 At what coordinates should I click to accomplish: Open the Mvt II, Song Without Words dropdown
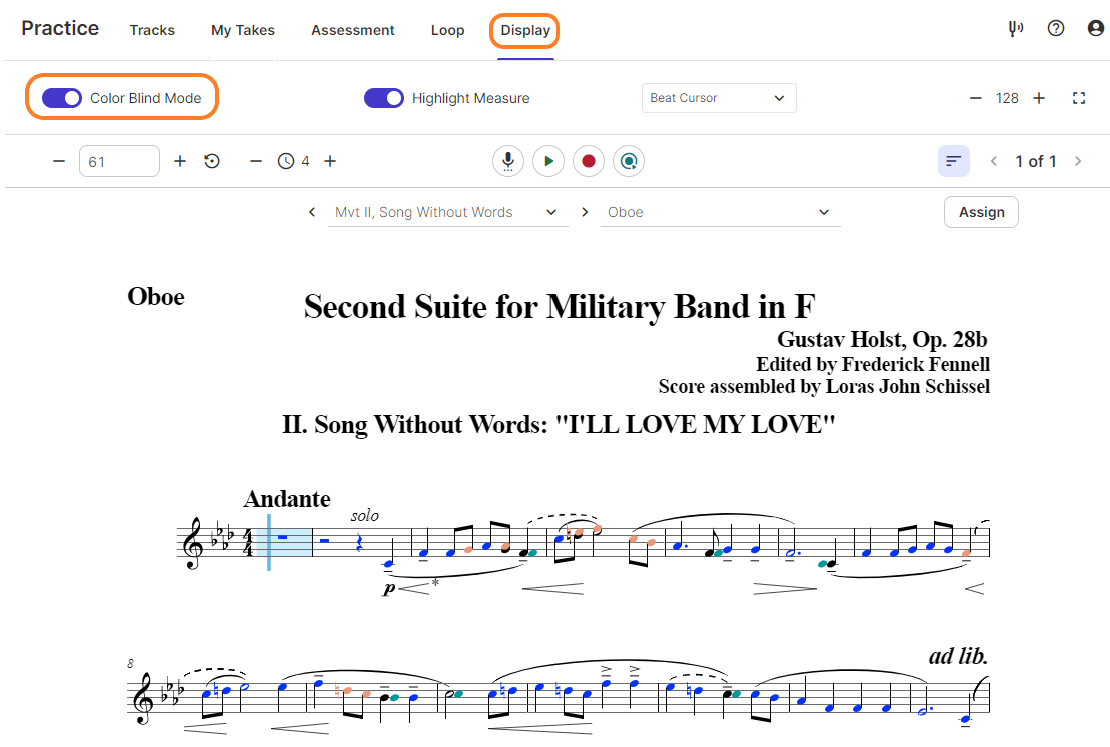point(448,212)
